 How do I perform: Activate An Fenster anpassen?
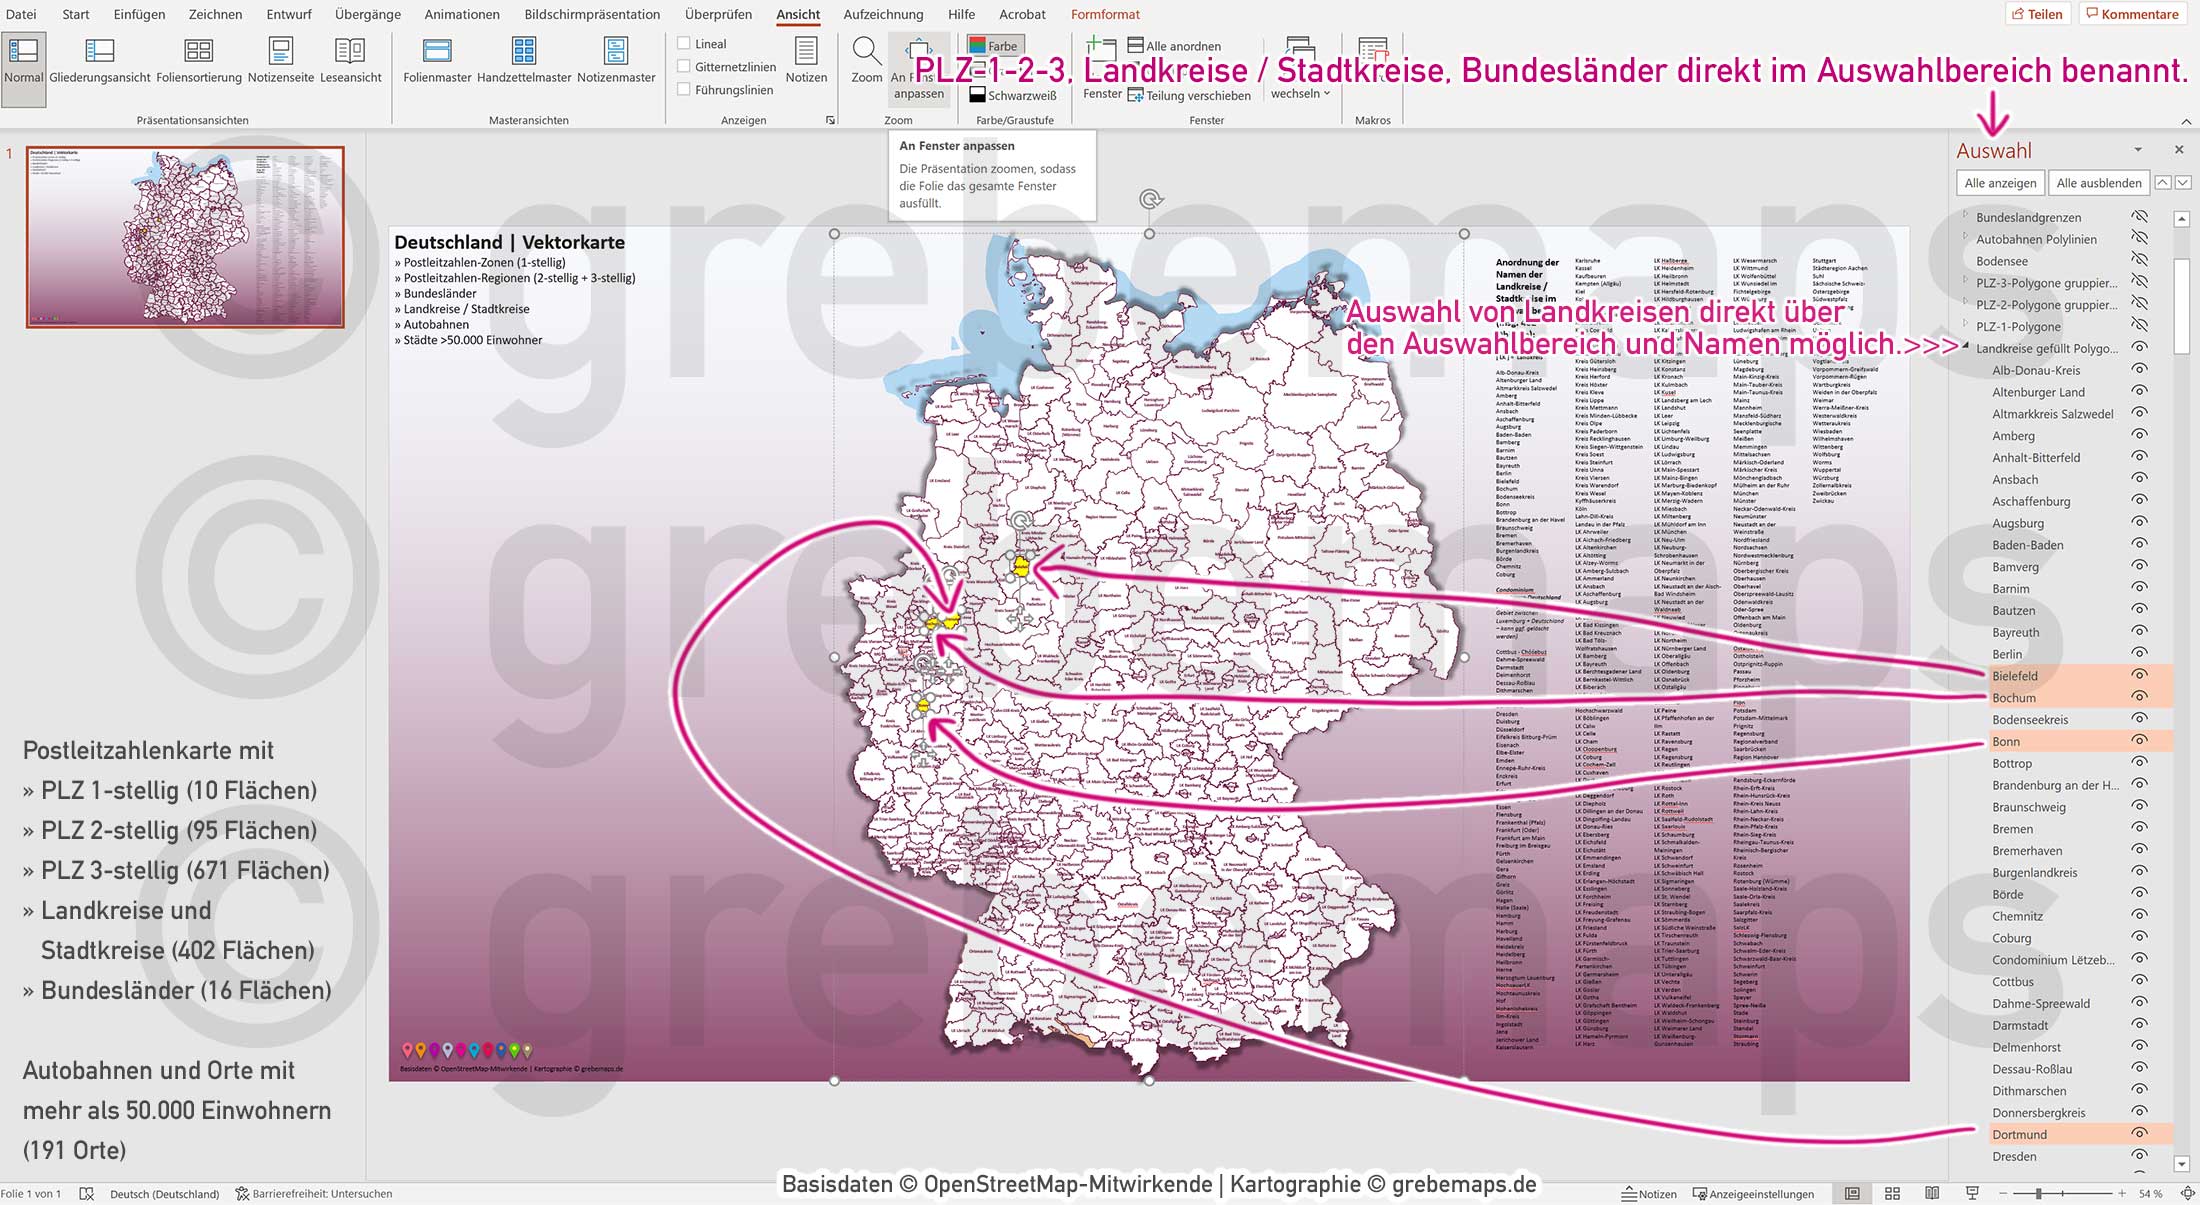pos(918,70)
